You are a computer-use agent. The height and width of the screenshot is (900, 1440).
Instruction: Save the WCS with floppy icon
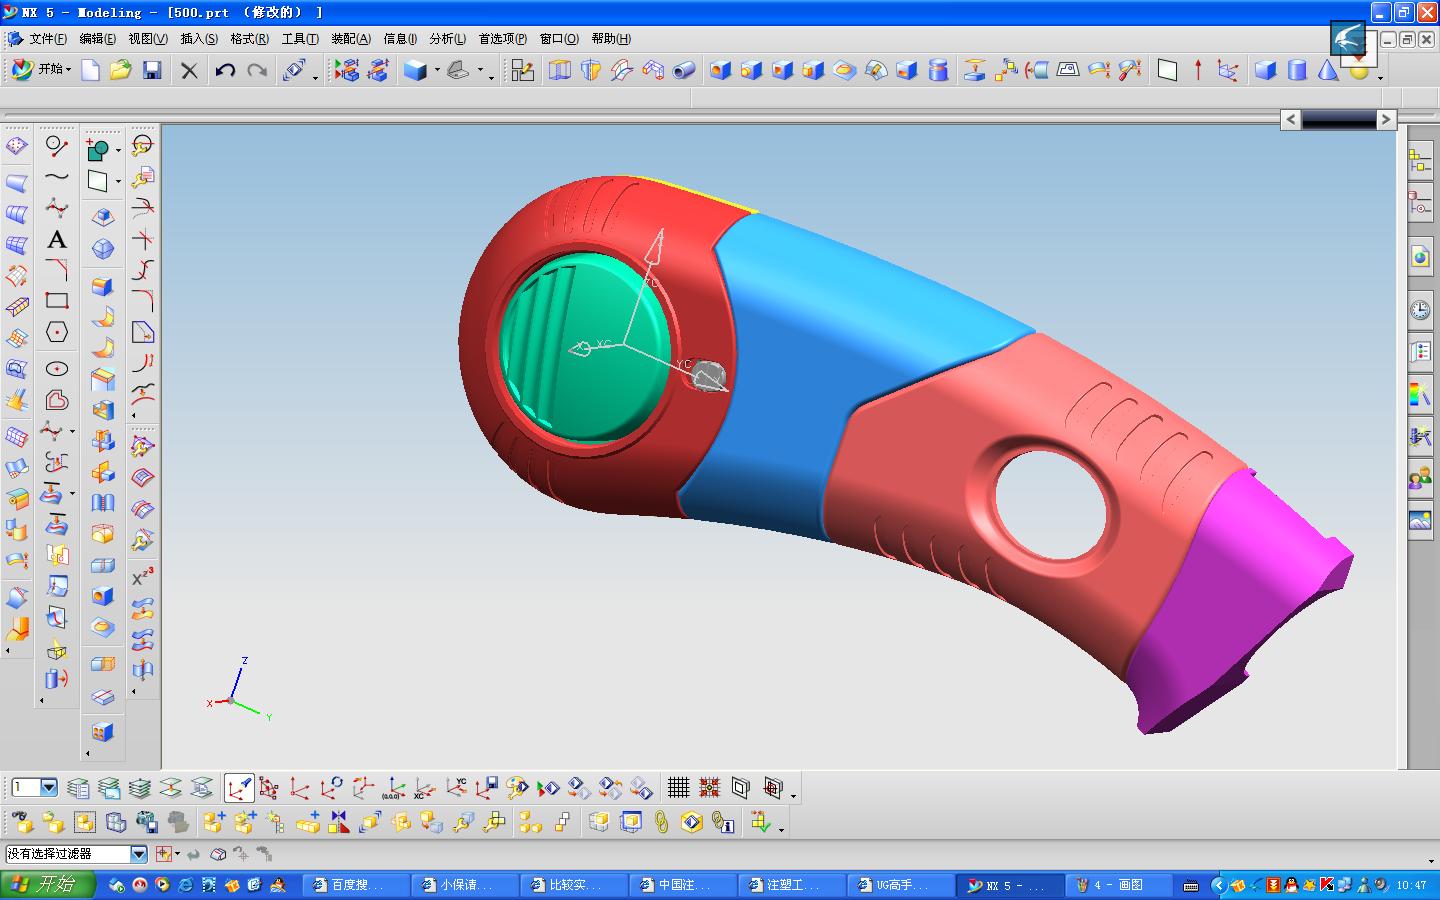[486, 788]
